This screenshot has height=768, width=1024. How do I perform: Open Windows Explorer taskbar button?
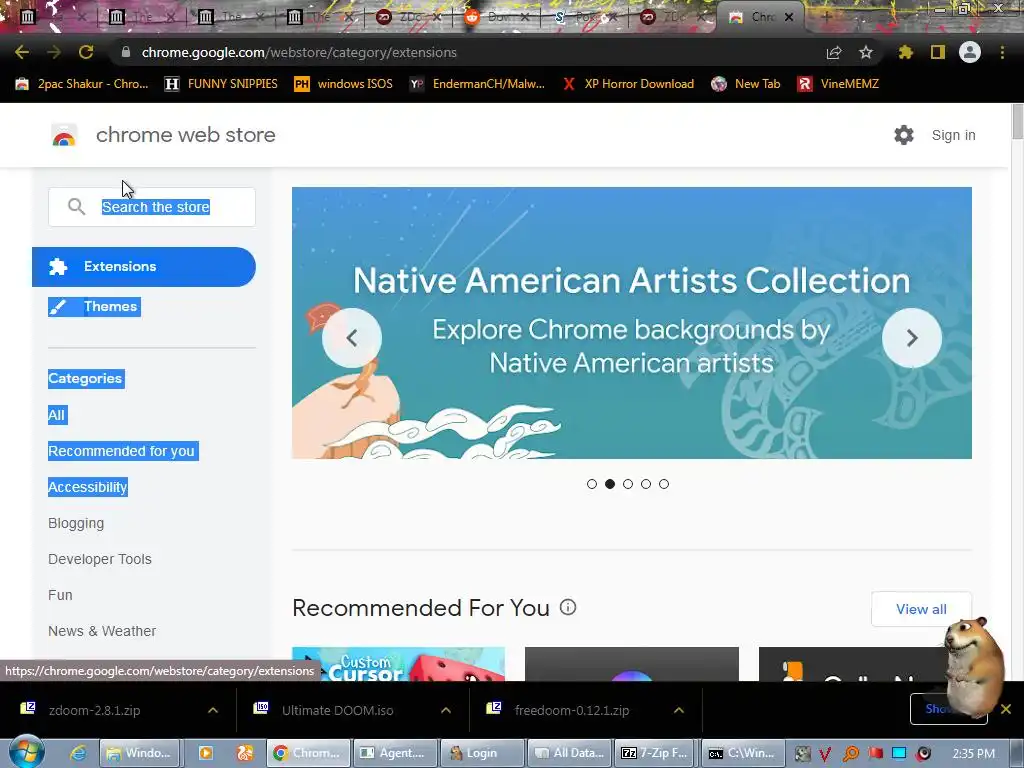click(x=141, y=753)
